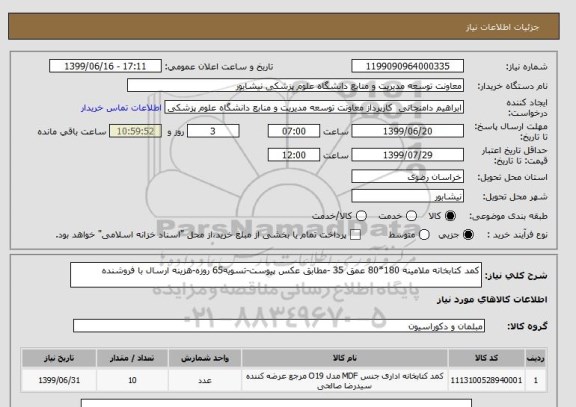Click the شرح کلی نیاز label
This screenshot has width=576, height=407.
(x=516, y=275)
